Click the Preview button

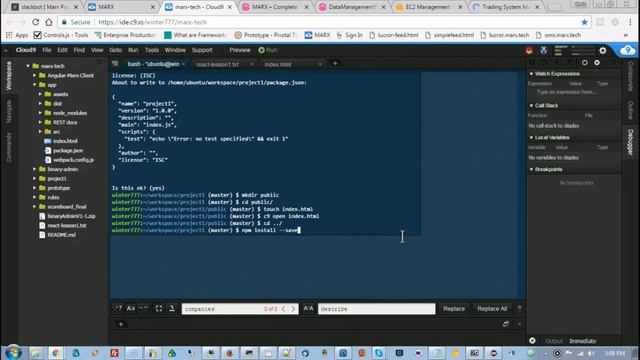pyautogui.click(x=240, y=50)
